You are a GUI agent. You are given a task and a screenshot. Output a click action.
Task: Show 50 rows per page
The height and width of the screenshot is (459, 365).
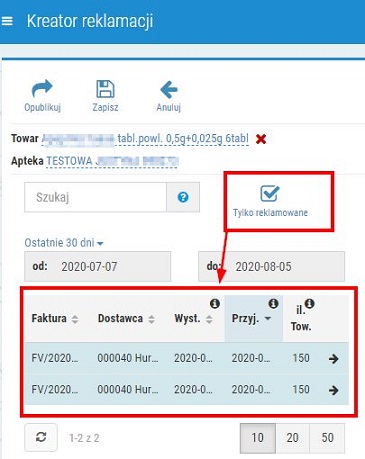coord(327,438)
